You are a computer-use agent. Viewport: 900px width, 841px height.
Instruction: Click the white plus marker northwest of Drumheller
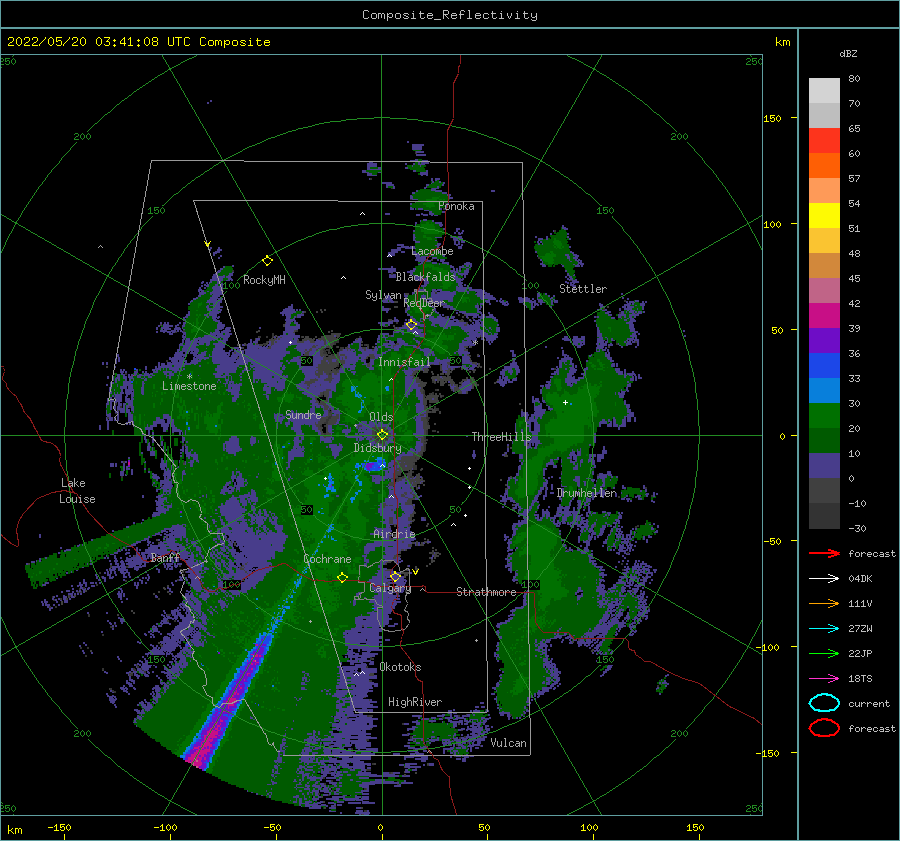point(565,402)
